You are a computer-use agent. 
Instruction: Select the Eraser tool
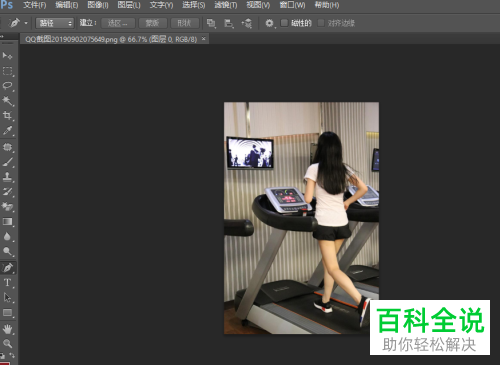point(7,207)
